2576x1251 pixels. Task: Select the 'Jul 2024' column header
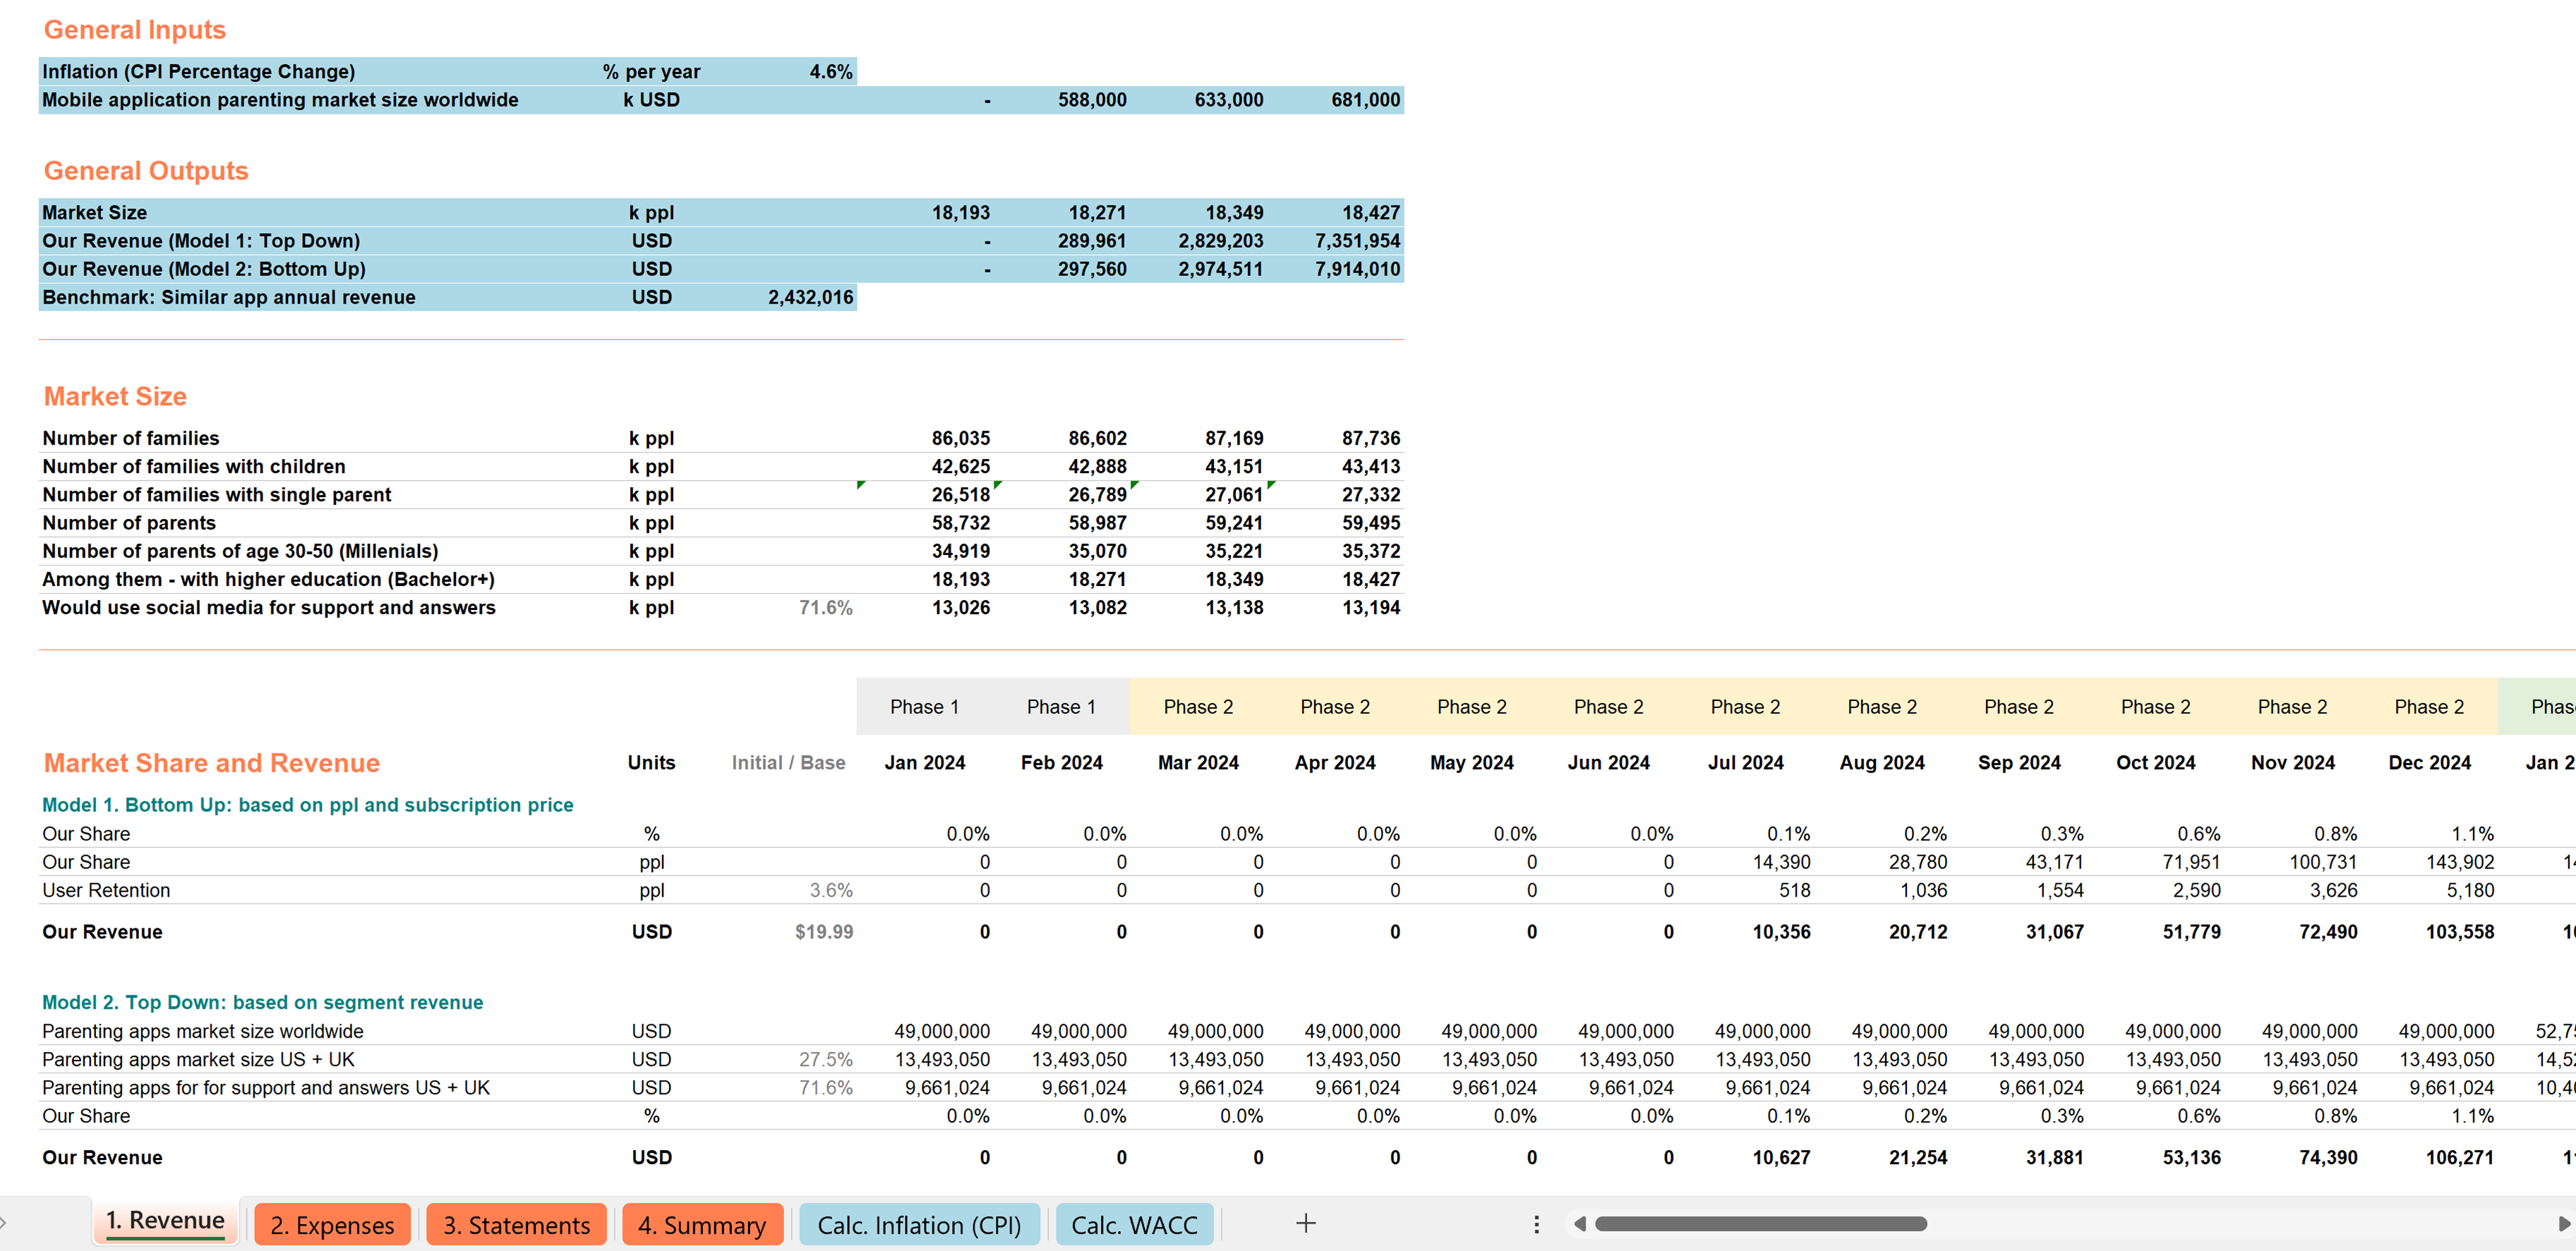coord(1745,762)
